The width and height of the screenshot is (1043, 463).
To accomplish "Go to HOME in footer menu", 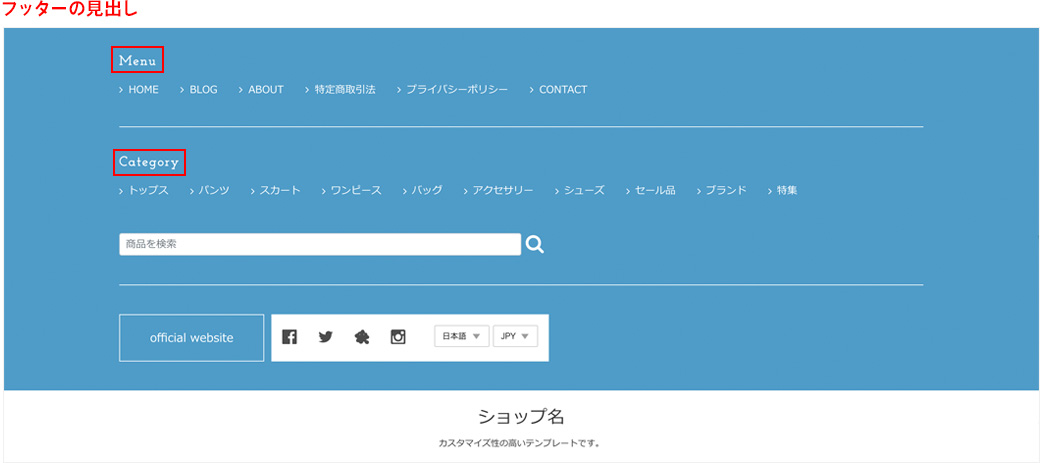I will (x=143, y=90).
